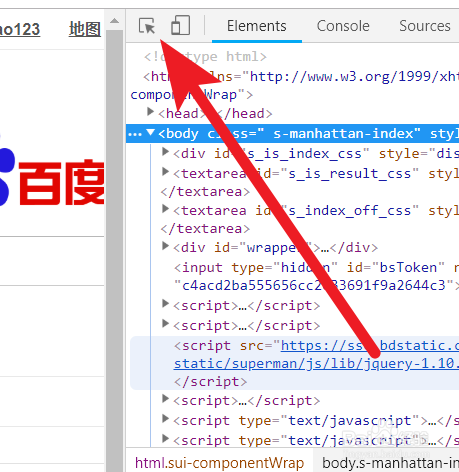This screenshot has height=472, width=459.
Task: Expand last script type text/javascript node
Action: click(x=165, y=439)
